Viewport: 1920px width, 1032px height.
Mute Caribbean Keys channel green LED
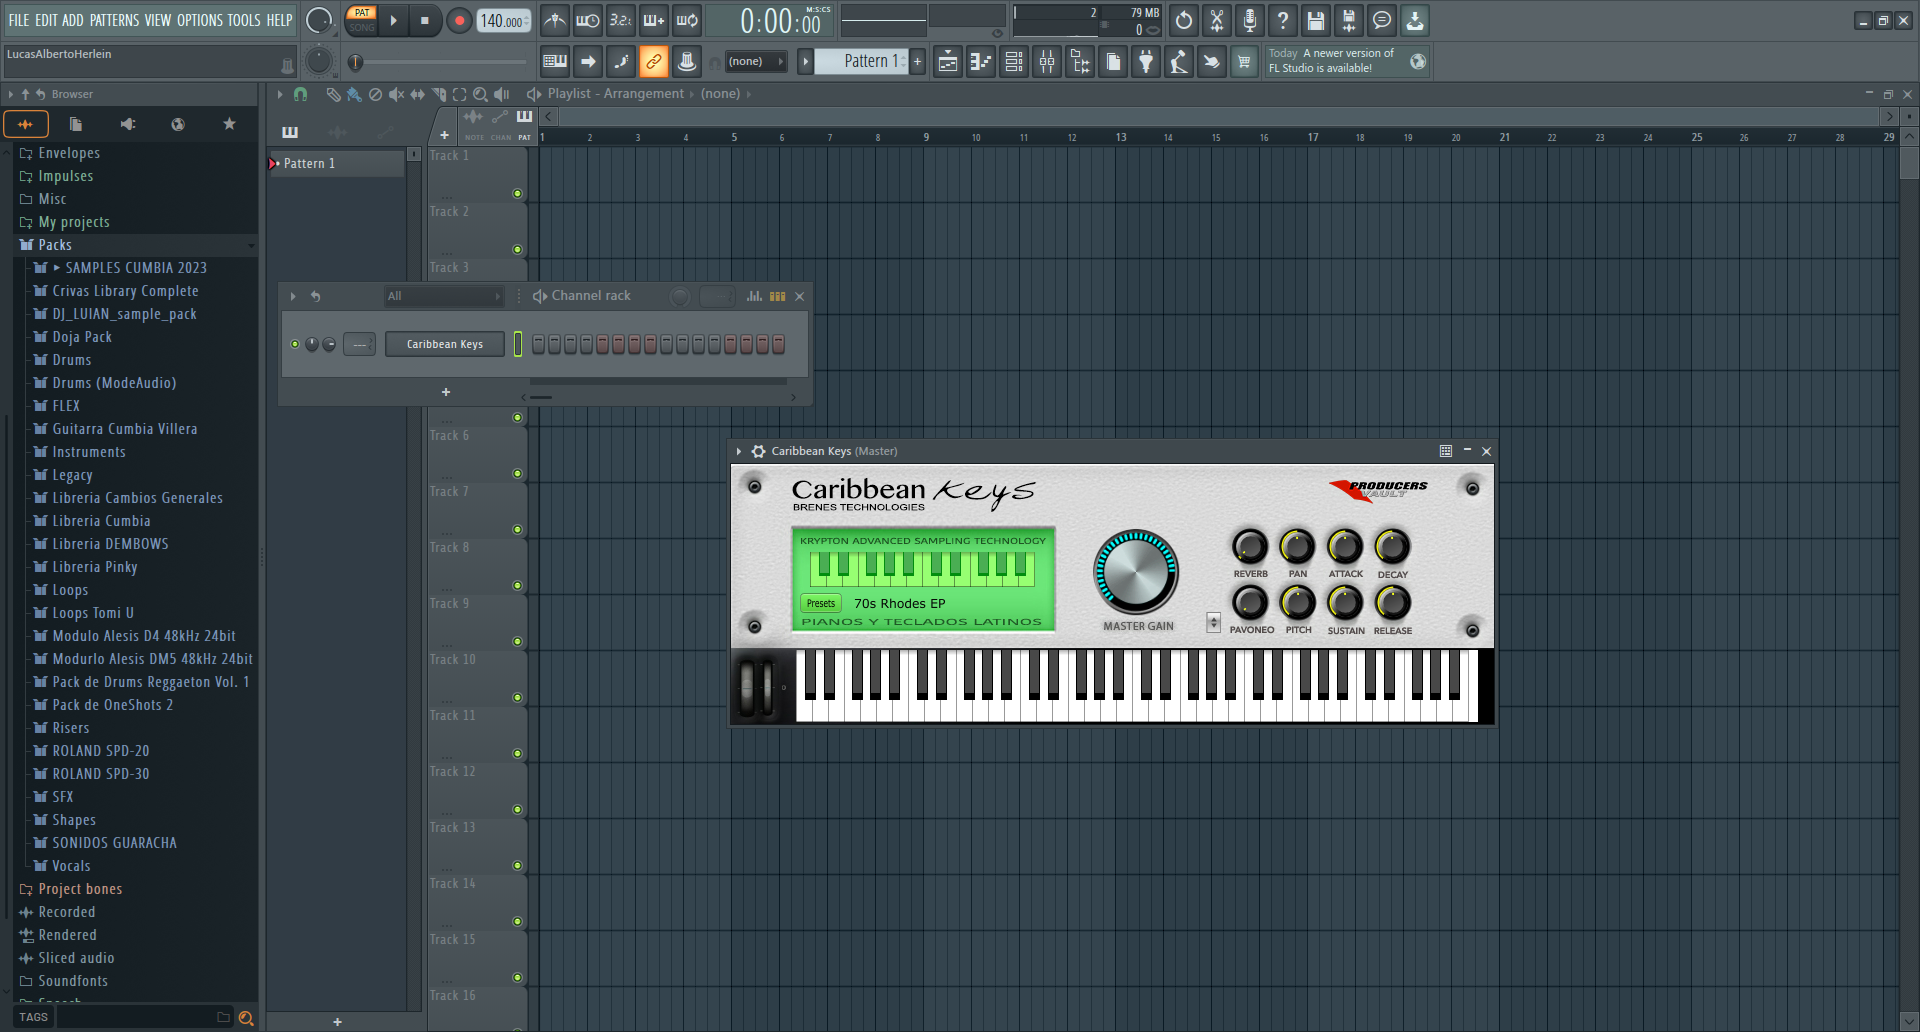[295, 344]
